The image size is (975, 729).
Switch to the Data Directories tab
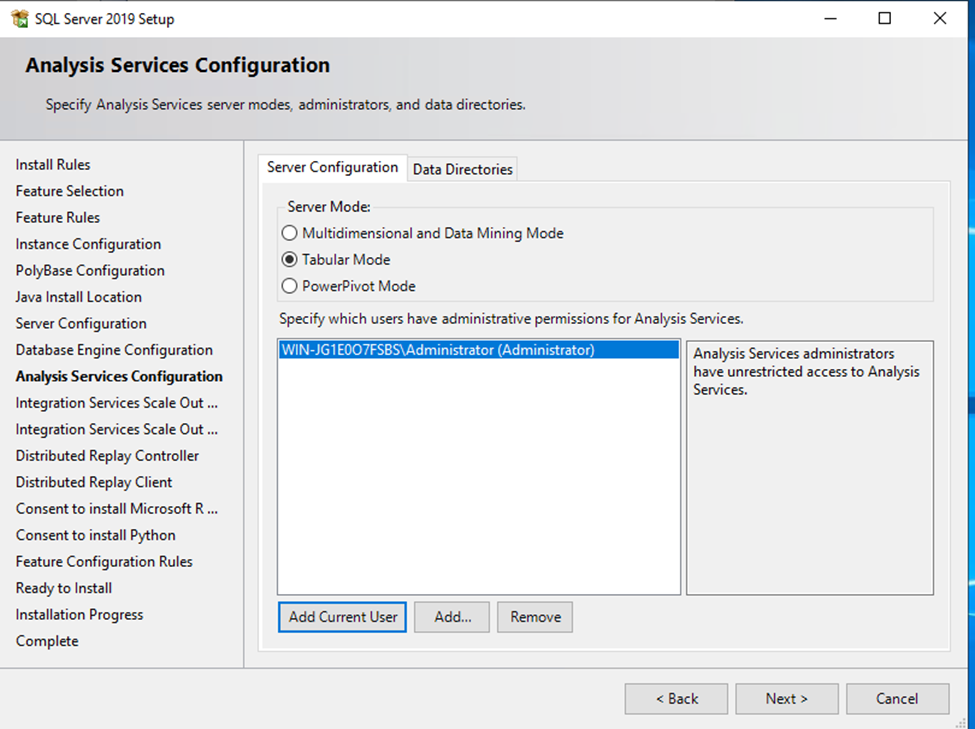[x=463, y=169]
